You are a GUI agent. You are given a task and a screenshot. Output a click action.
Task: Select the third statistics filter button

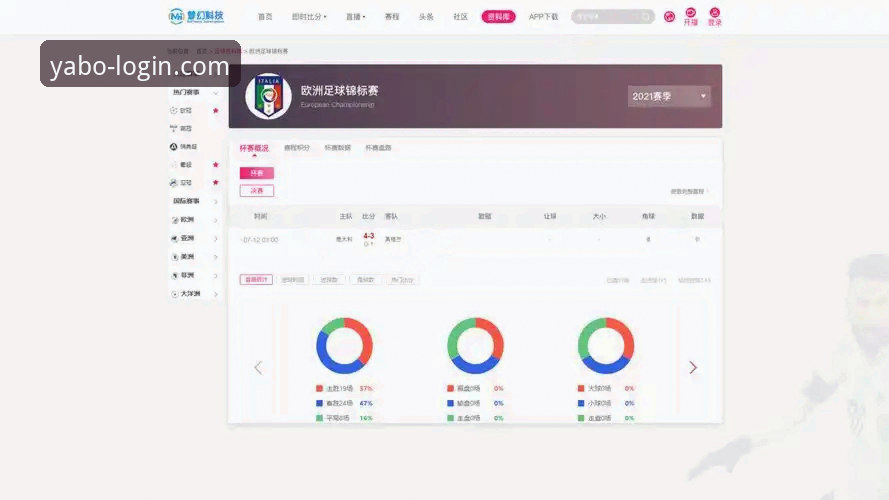(329, 280)
